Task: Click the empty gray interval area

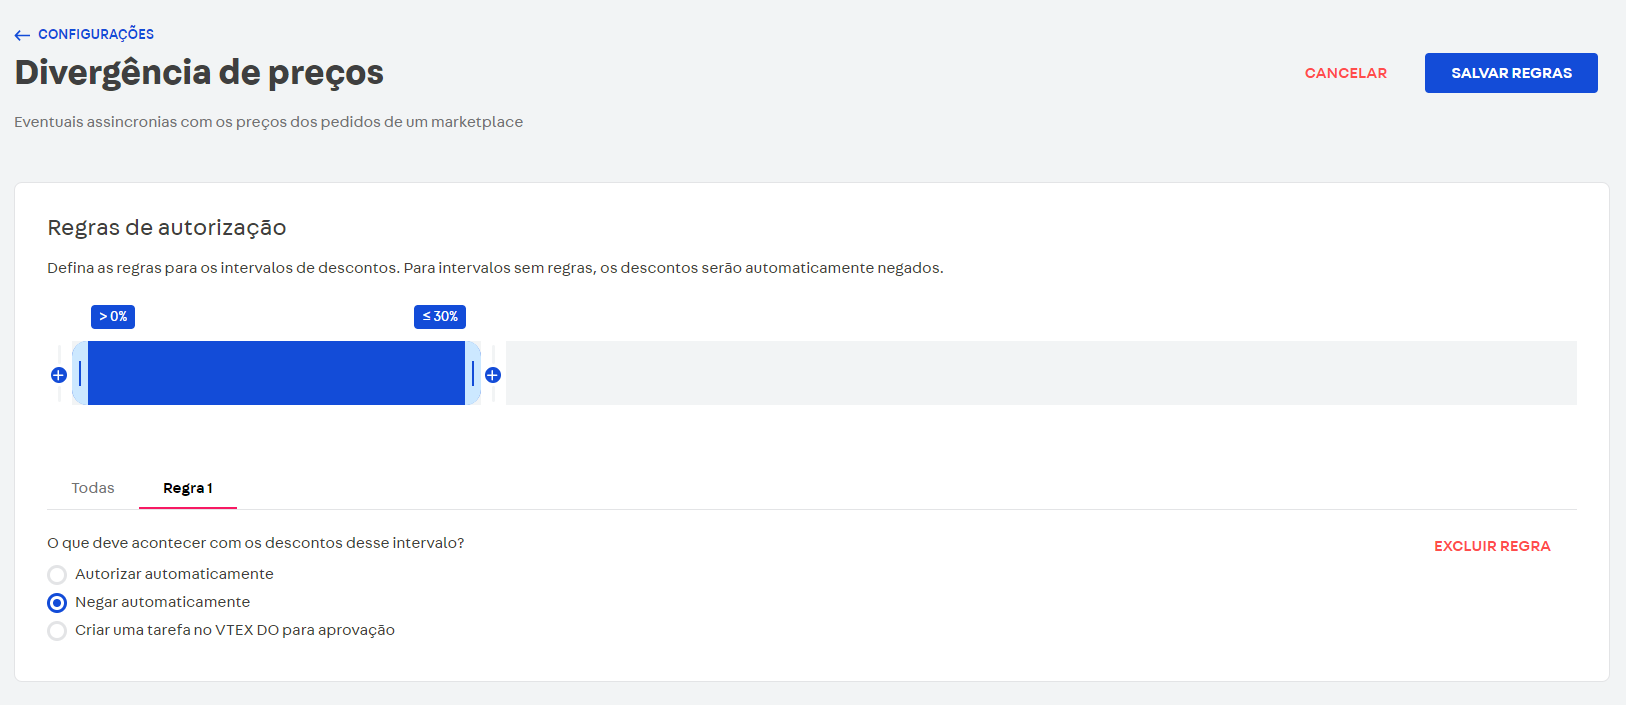Action: pos(1040,373)
